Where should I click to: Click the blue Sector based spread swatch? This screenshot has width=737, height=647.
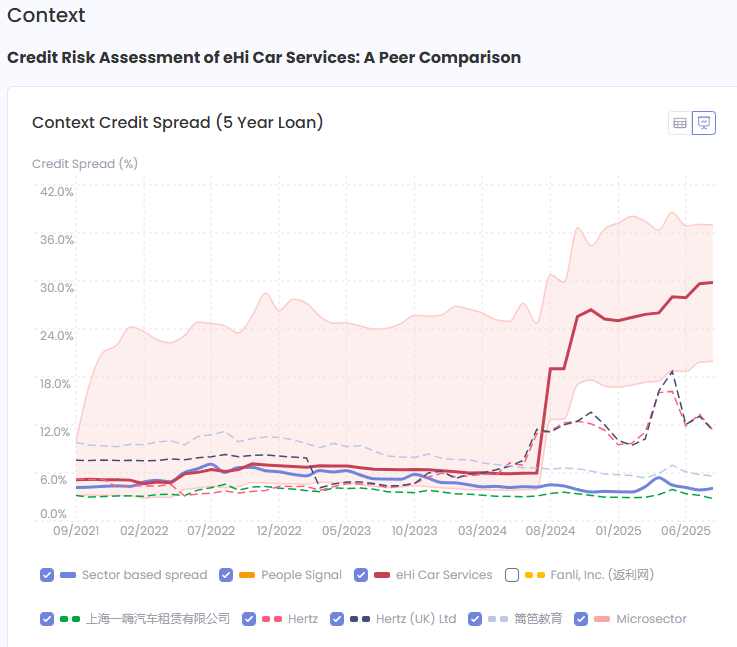click(68, 575)
